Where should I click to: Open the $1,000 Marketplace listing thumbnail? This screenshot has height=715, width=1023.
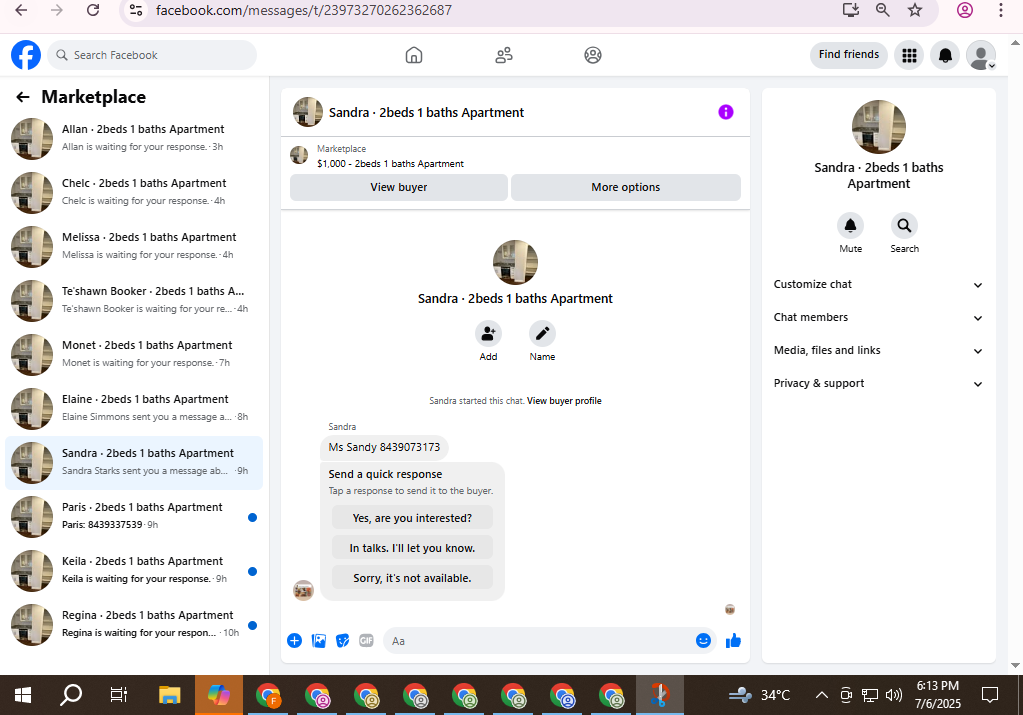[299, 155]
